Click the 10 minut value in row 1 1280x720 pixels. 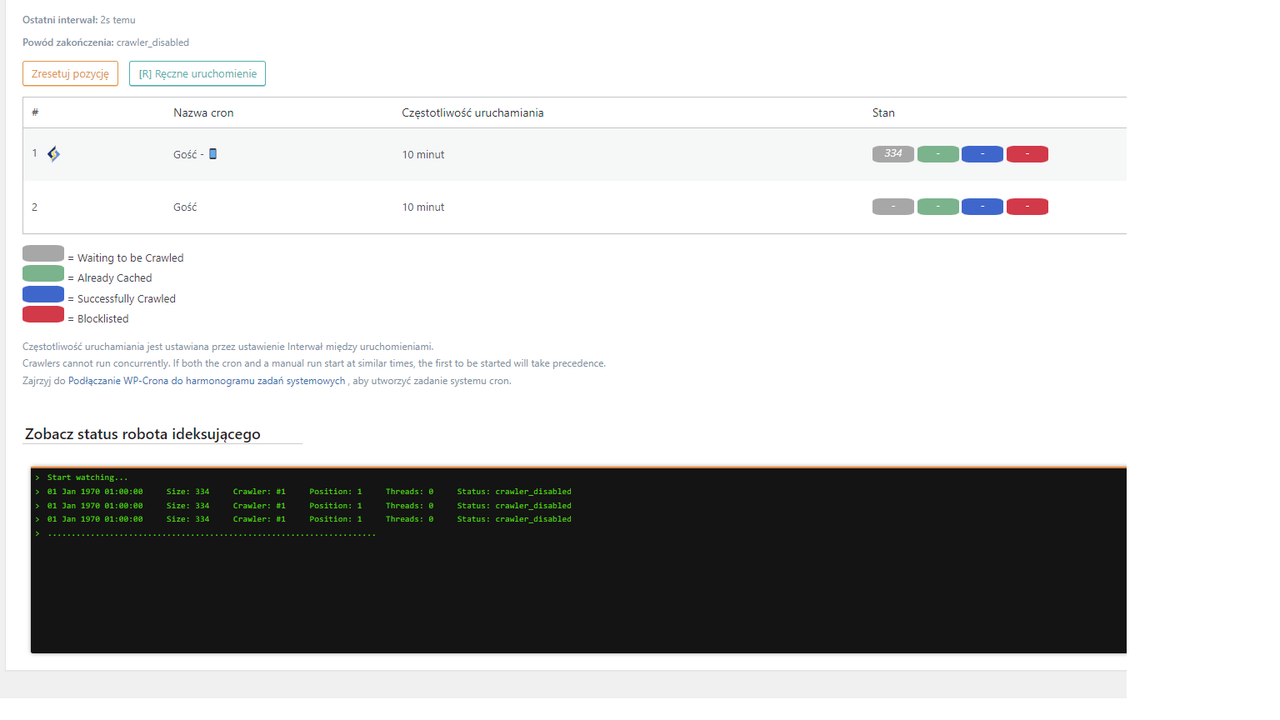[423, 155]
